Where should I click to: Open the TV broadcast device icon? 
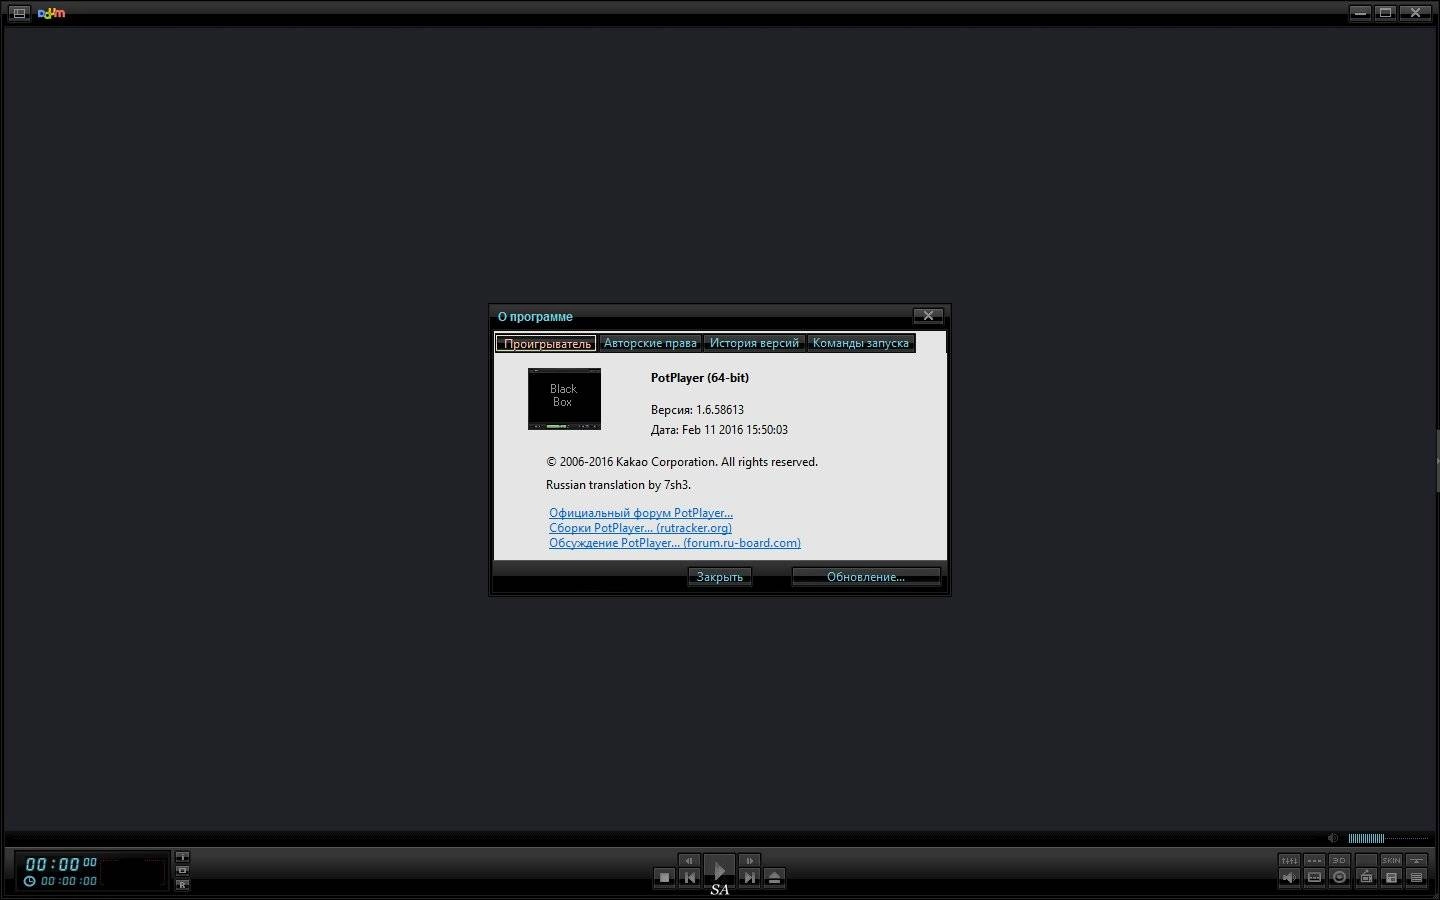[1366, 877]
